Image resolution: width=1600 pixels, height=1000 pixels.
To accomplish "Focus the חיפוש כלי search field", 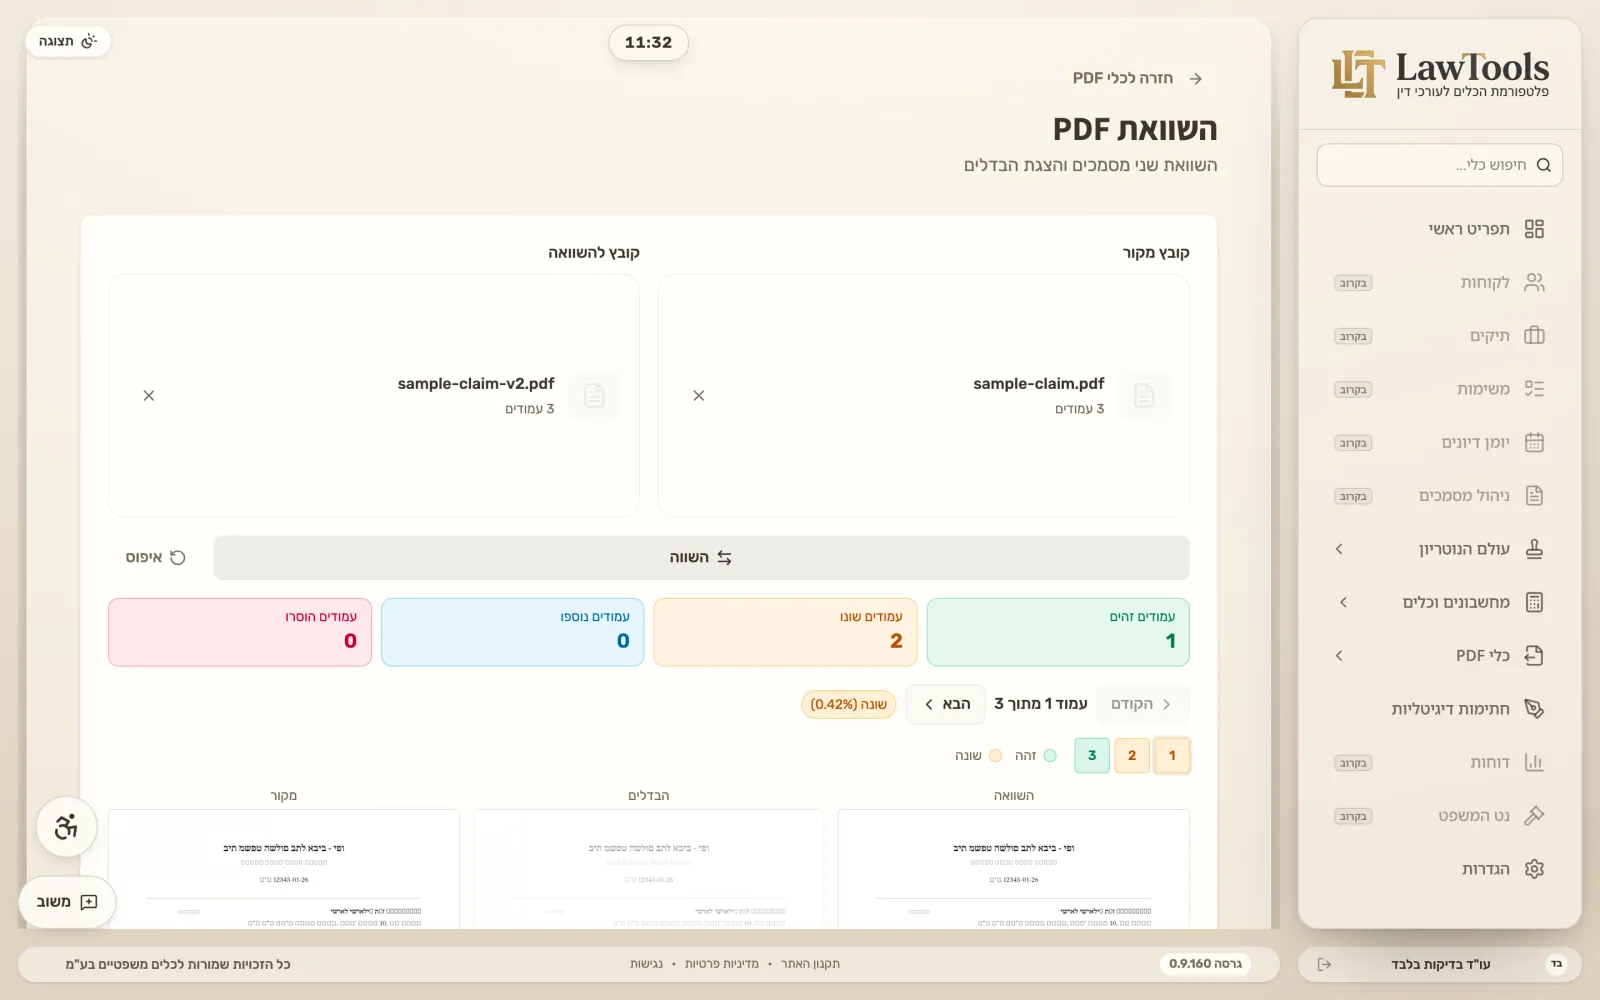I will tap(1440, 165).
